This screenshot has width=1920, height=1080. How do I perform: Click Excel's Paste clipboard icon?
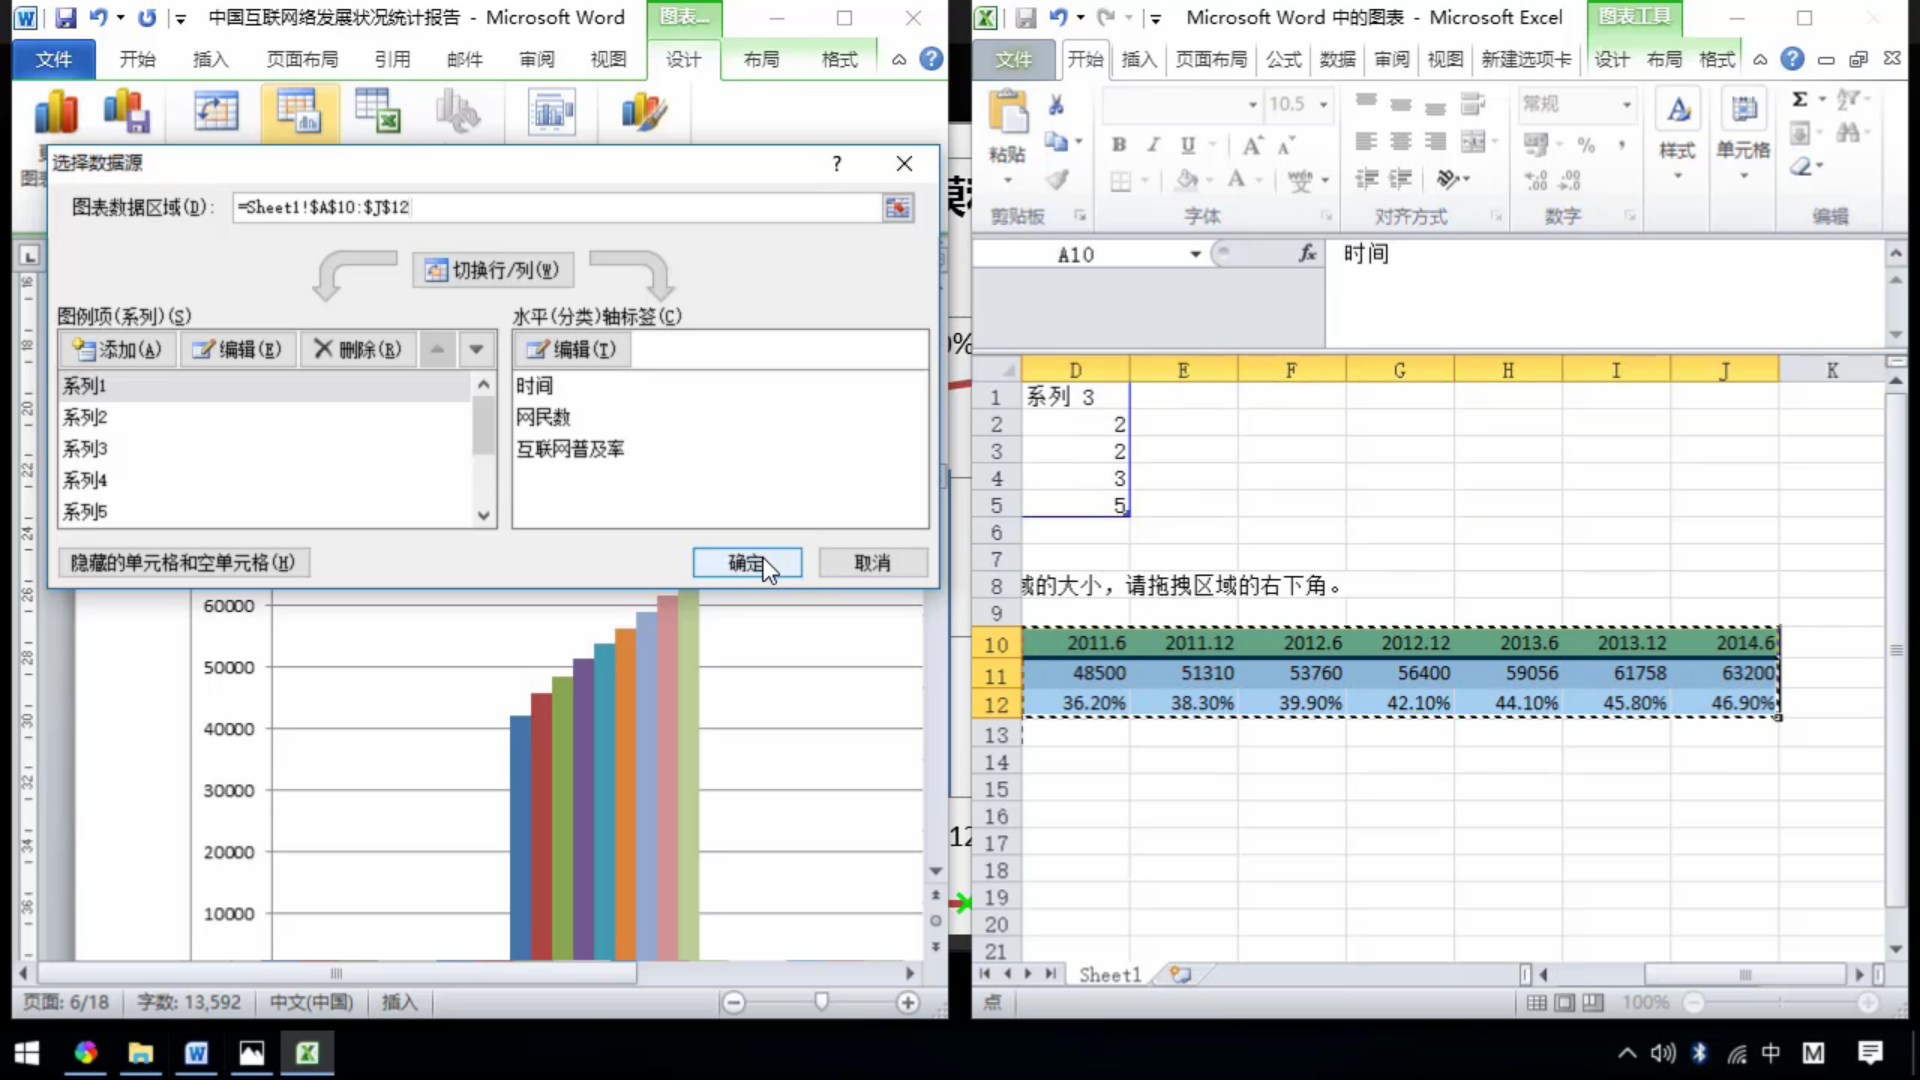click(1008, 113)
